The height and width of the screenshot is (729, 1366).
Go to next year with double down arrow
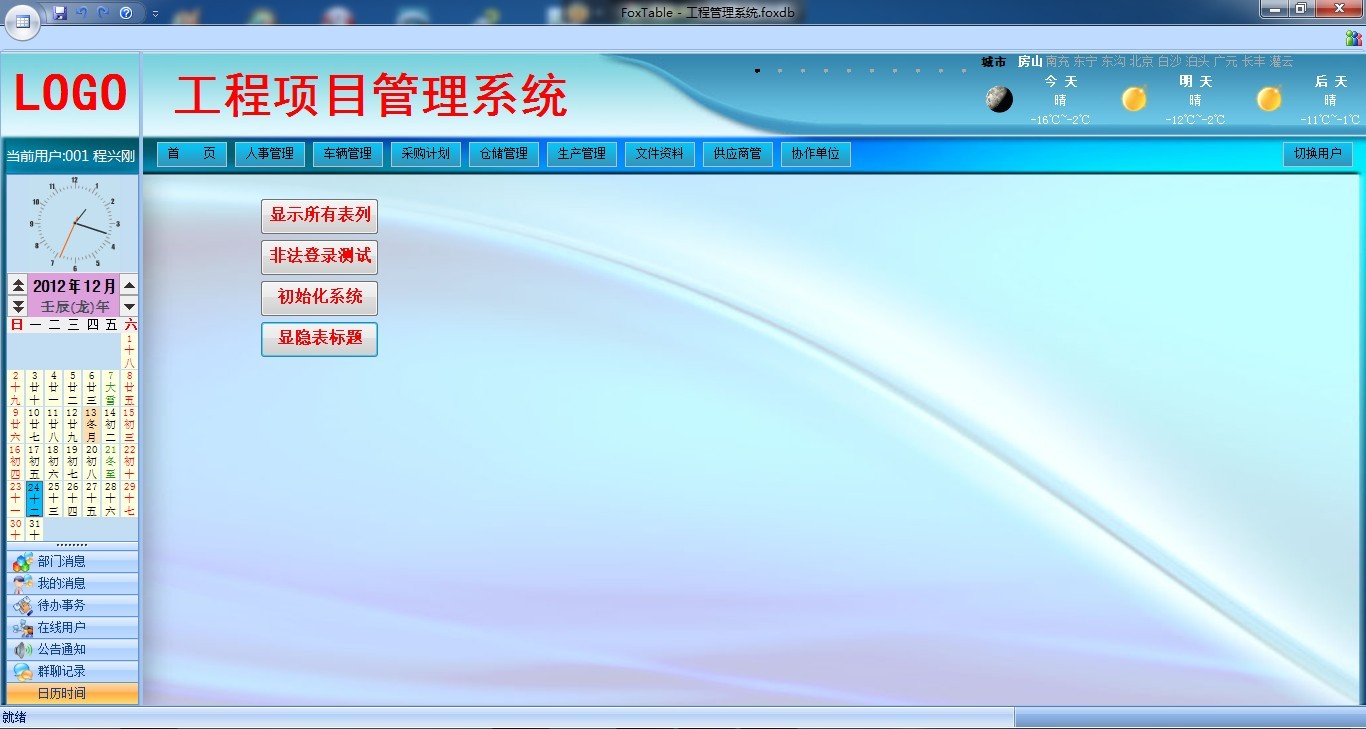(18, 306)
